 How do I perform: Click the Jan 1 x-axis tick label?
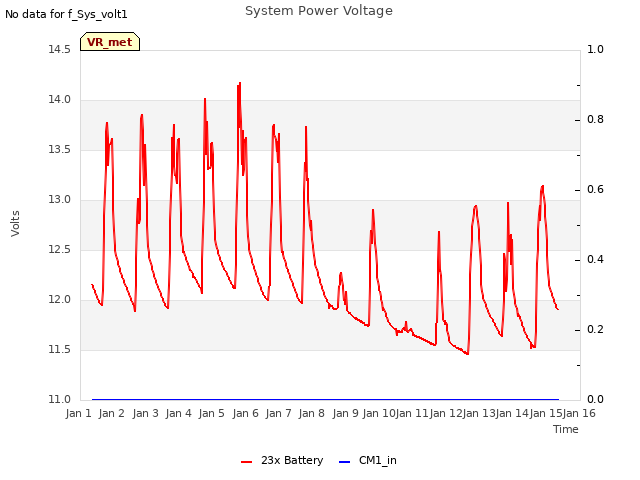pos(78,413)
